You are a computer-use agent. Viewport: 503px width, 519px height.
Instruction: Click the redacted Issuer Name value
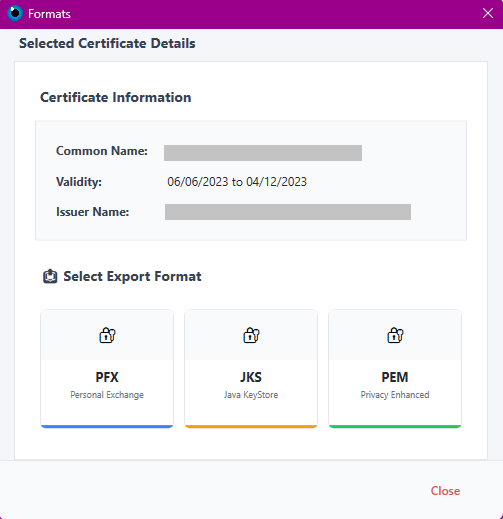click(x=288, y=212)
